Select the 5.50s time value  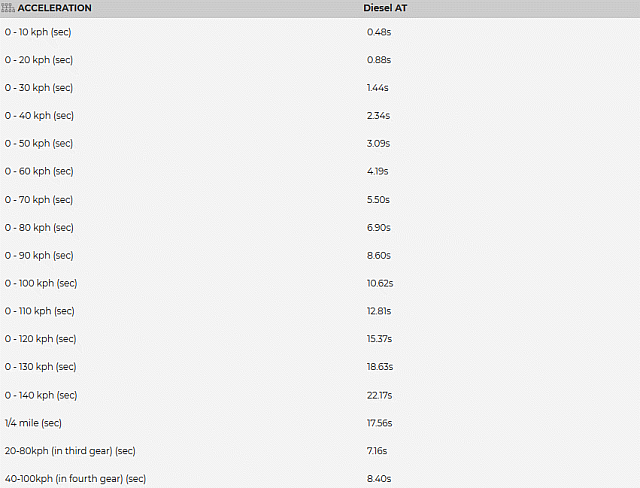(378, 200)
